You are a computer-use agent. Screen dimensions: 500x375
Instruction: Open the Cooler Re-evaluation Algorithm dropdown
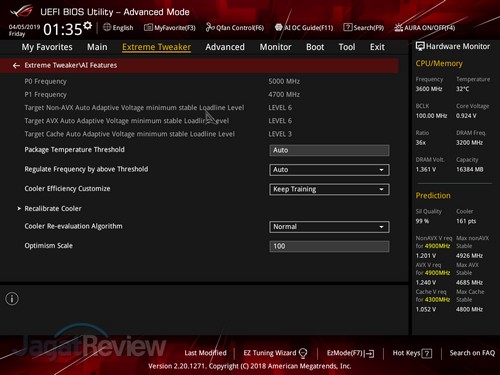pos(329,227)
